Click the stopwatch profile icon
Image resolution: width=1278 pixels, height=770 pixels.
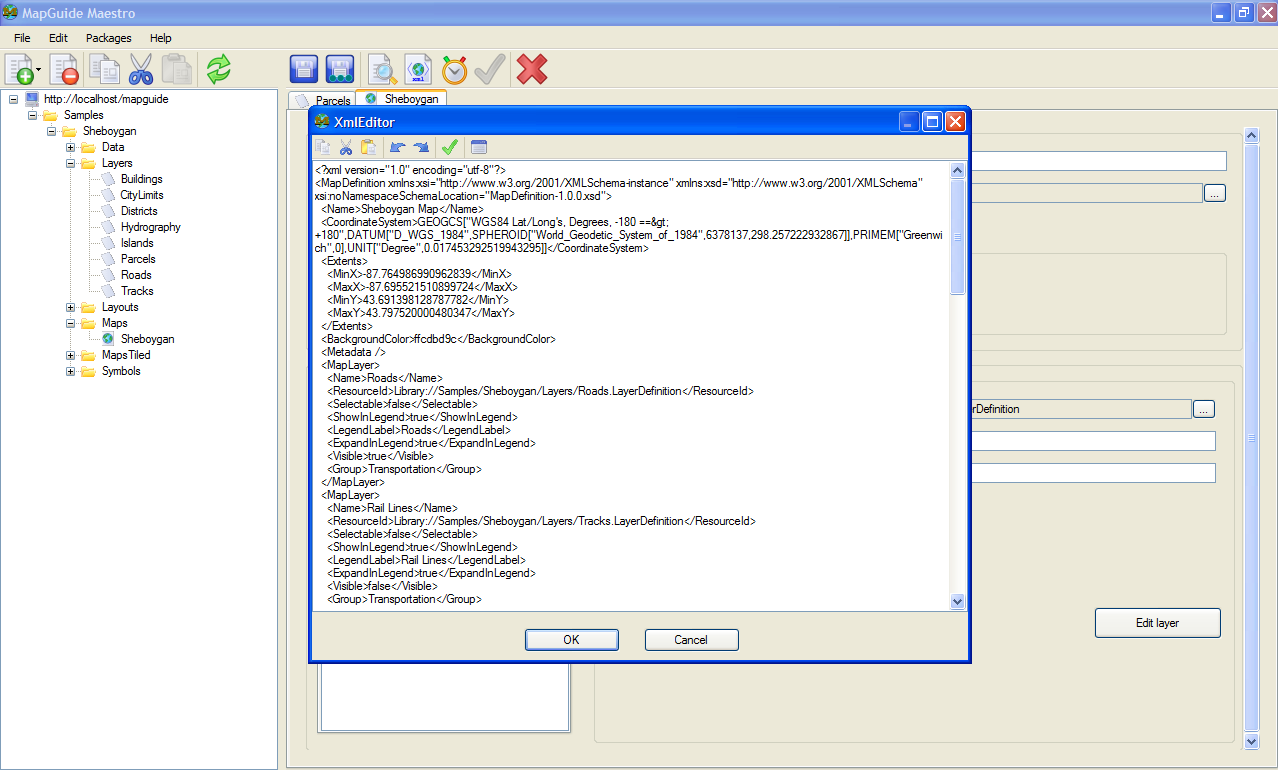454,69
